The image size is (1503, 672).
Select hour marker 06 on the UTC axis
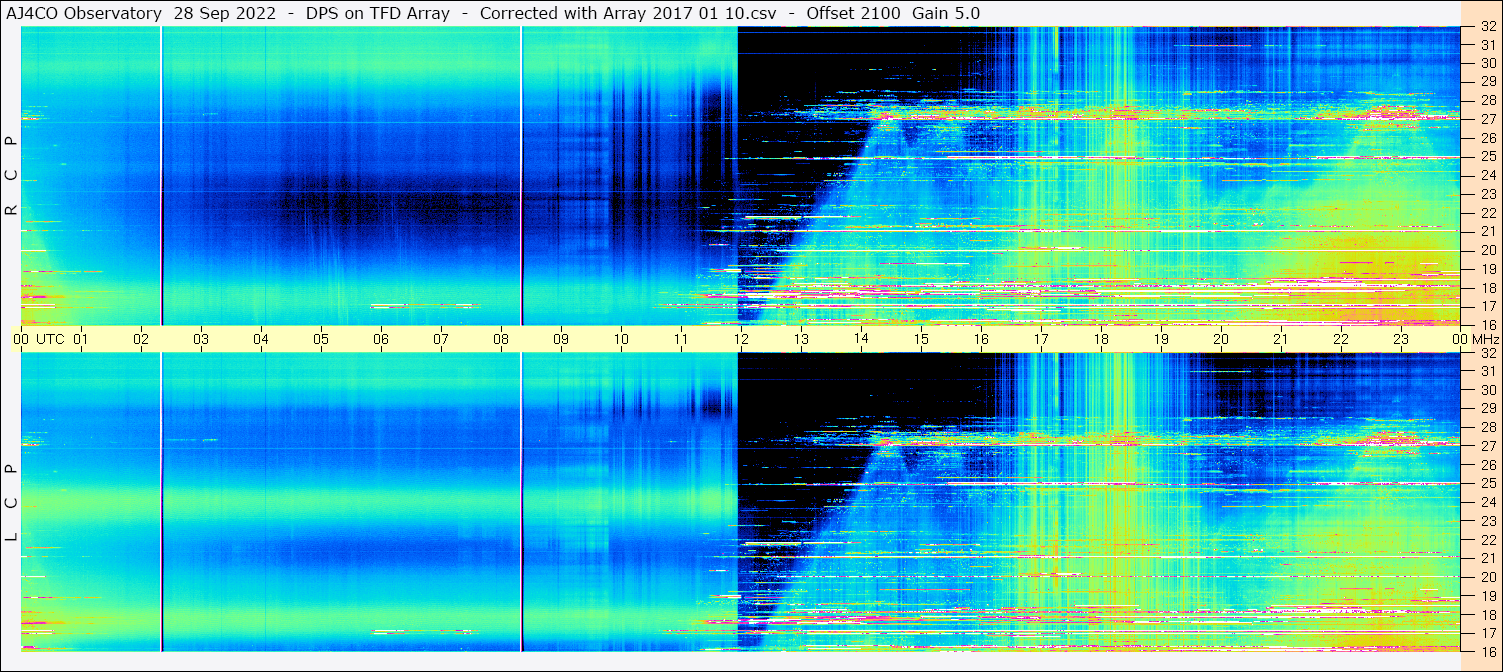pyautogui.click(x=381, y=339)
